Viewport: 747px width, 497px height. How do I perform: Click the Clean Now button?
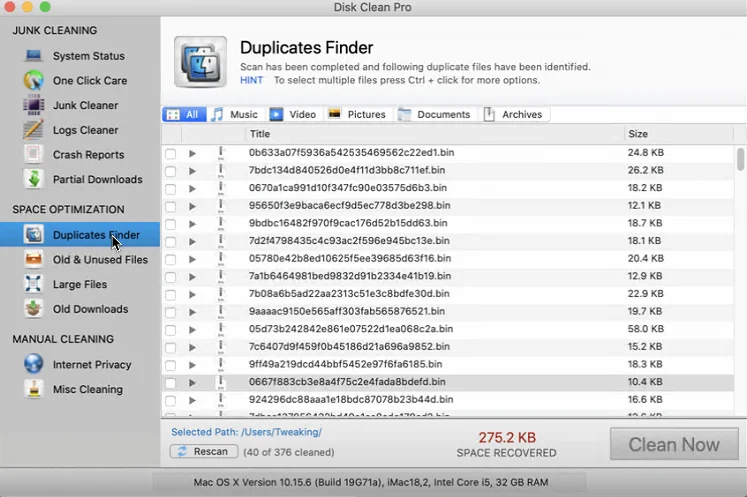(673, 445)
